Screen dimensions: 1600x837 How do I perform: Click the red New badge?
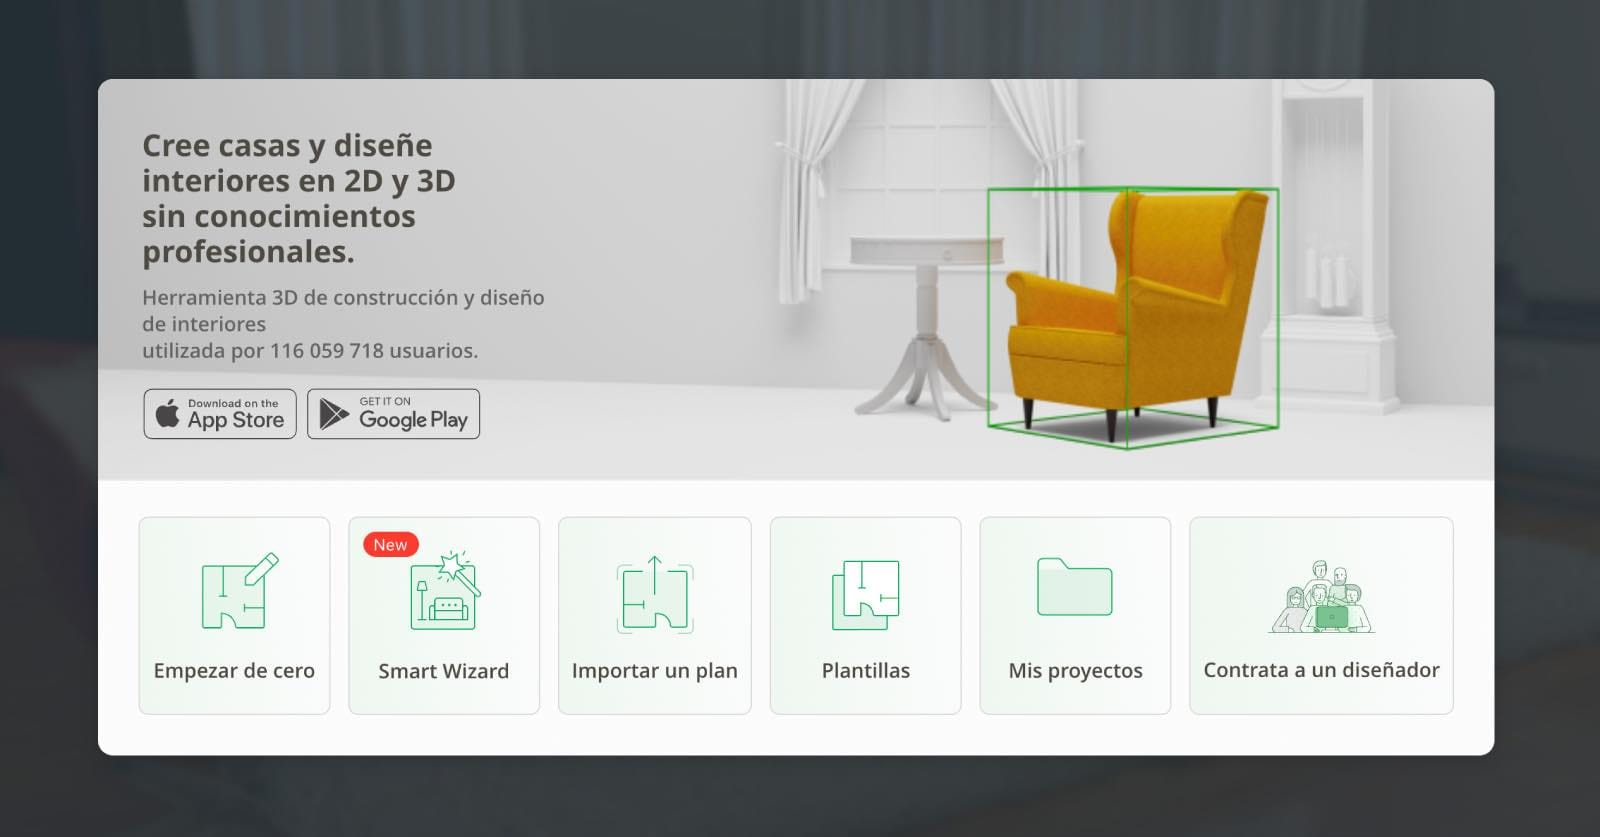(390, 545)
